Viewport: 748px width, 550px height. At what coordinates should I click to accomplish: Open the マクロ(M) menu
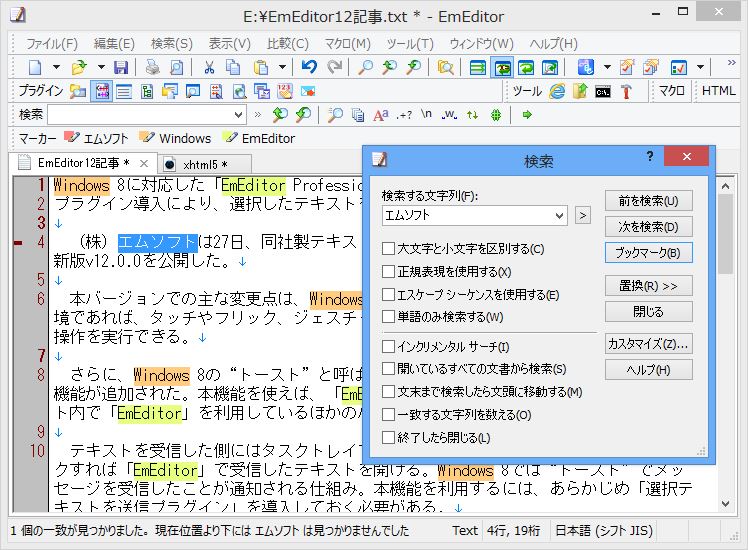pos(348,44)
